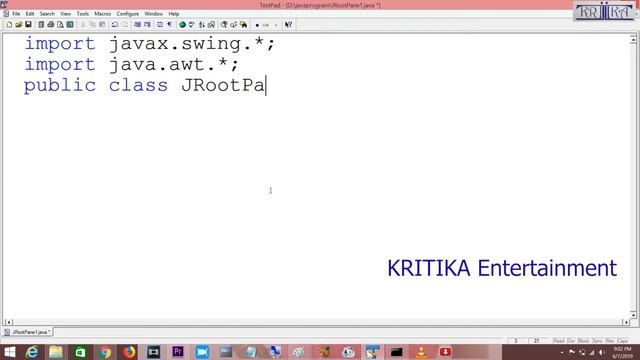Click the word 'public' in the editor

60,86
